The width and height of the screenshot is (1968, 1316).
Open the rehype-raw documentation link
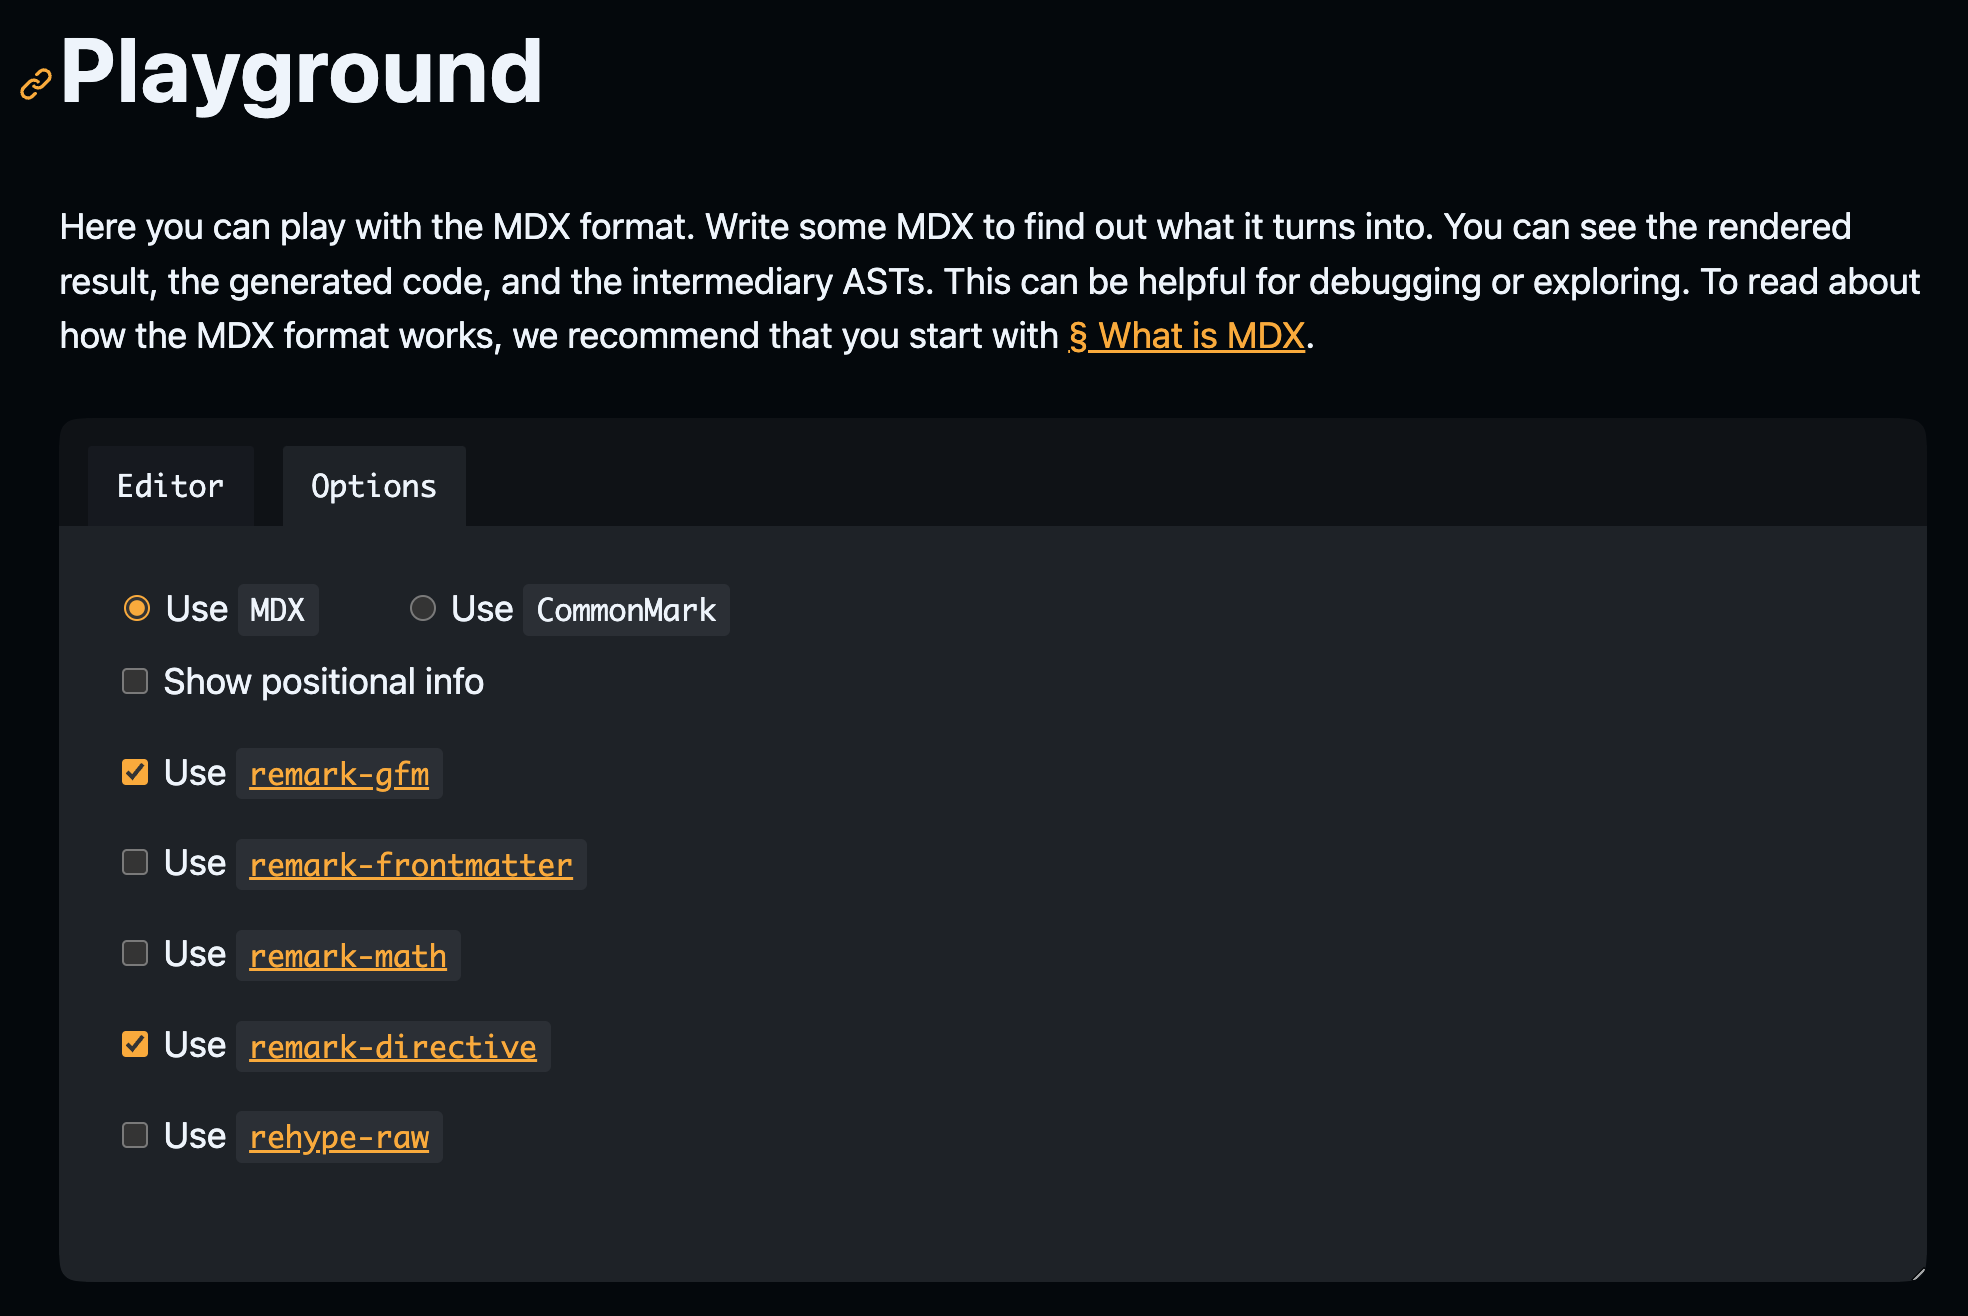(338, 1137)
